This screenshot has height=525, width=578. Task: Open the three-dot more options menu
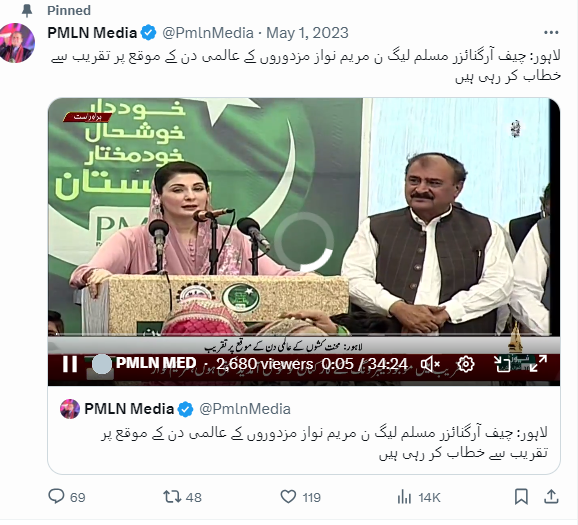click(x=551, y=33)
